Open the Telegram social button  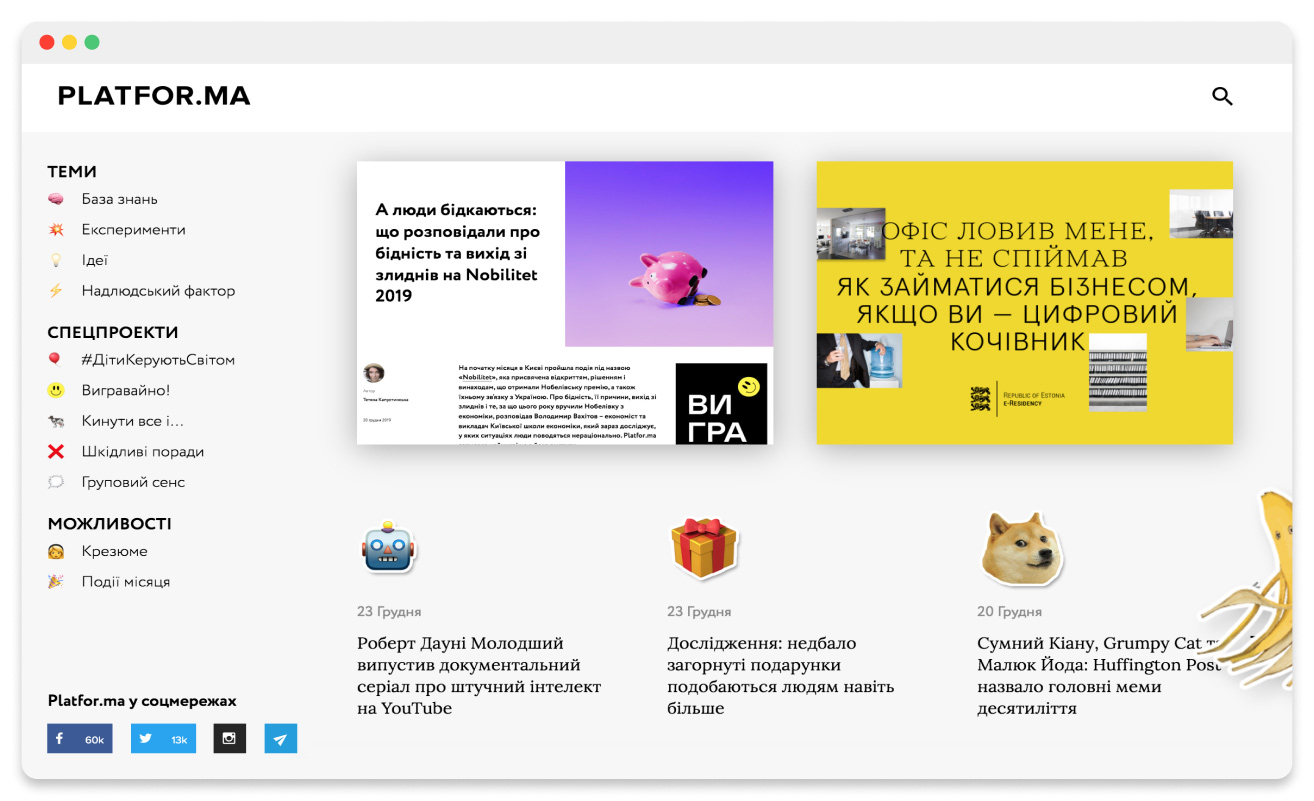[x=281, y=739]
